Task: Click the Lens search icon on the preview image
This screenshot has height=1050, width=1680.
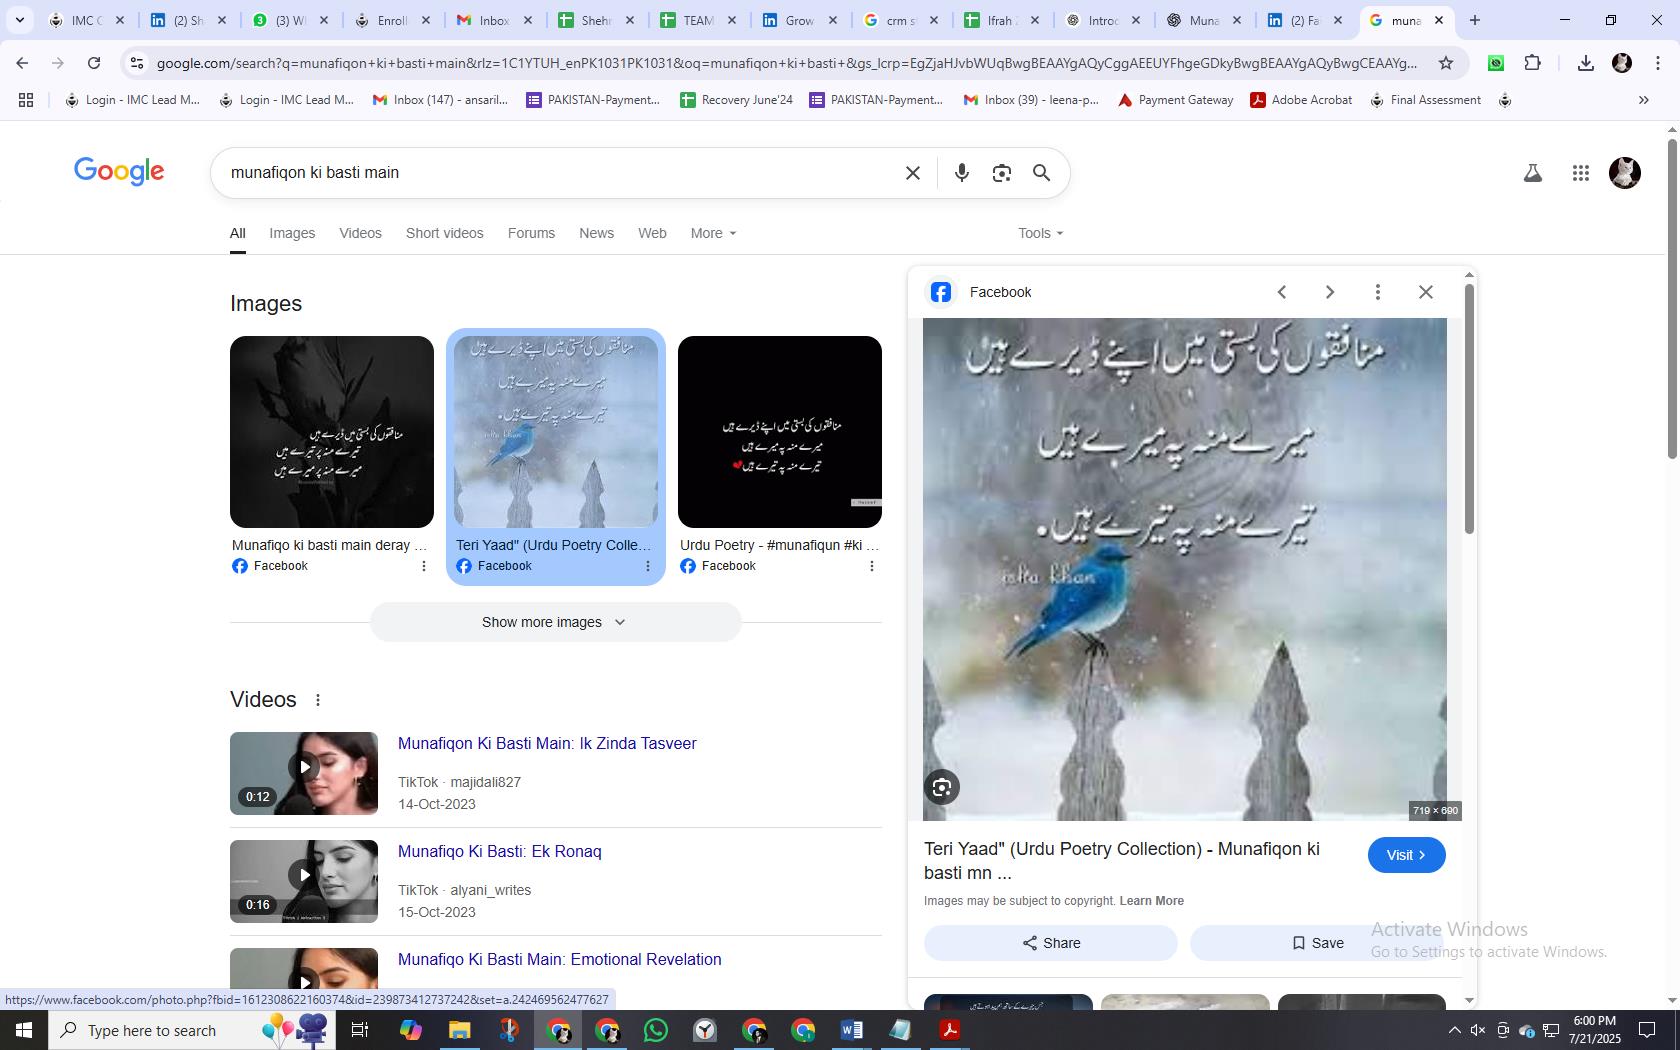Action: [941, 788]
